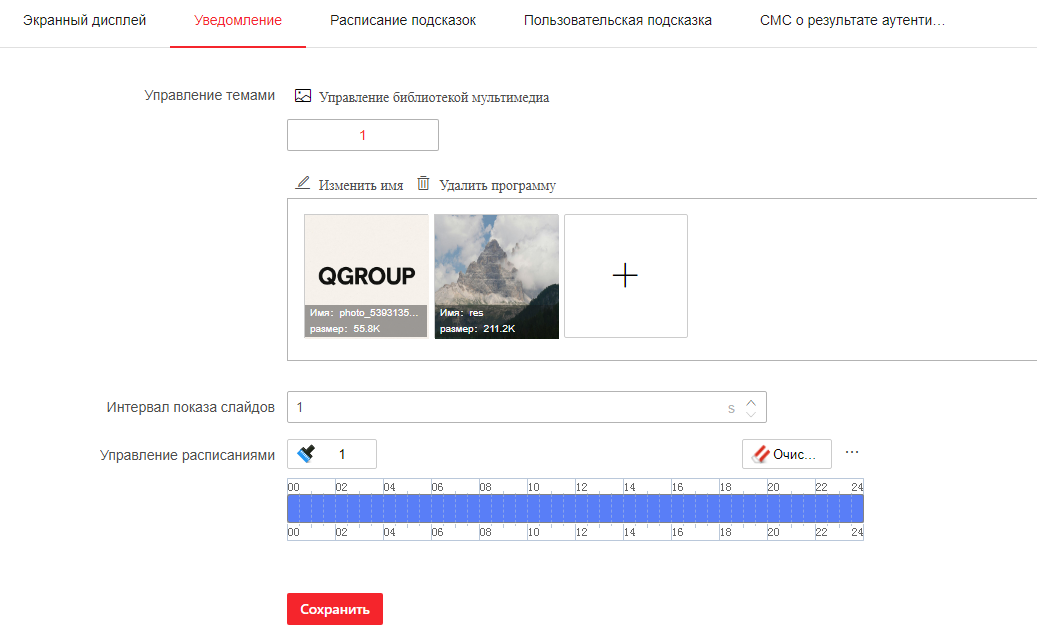Select theme button labeled 1
Viewport: 1037px width, 638px height.
pyautogui.click(x=362, y=135)
